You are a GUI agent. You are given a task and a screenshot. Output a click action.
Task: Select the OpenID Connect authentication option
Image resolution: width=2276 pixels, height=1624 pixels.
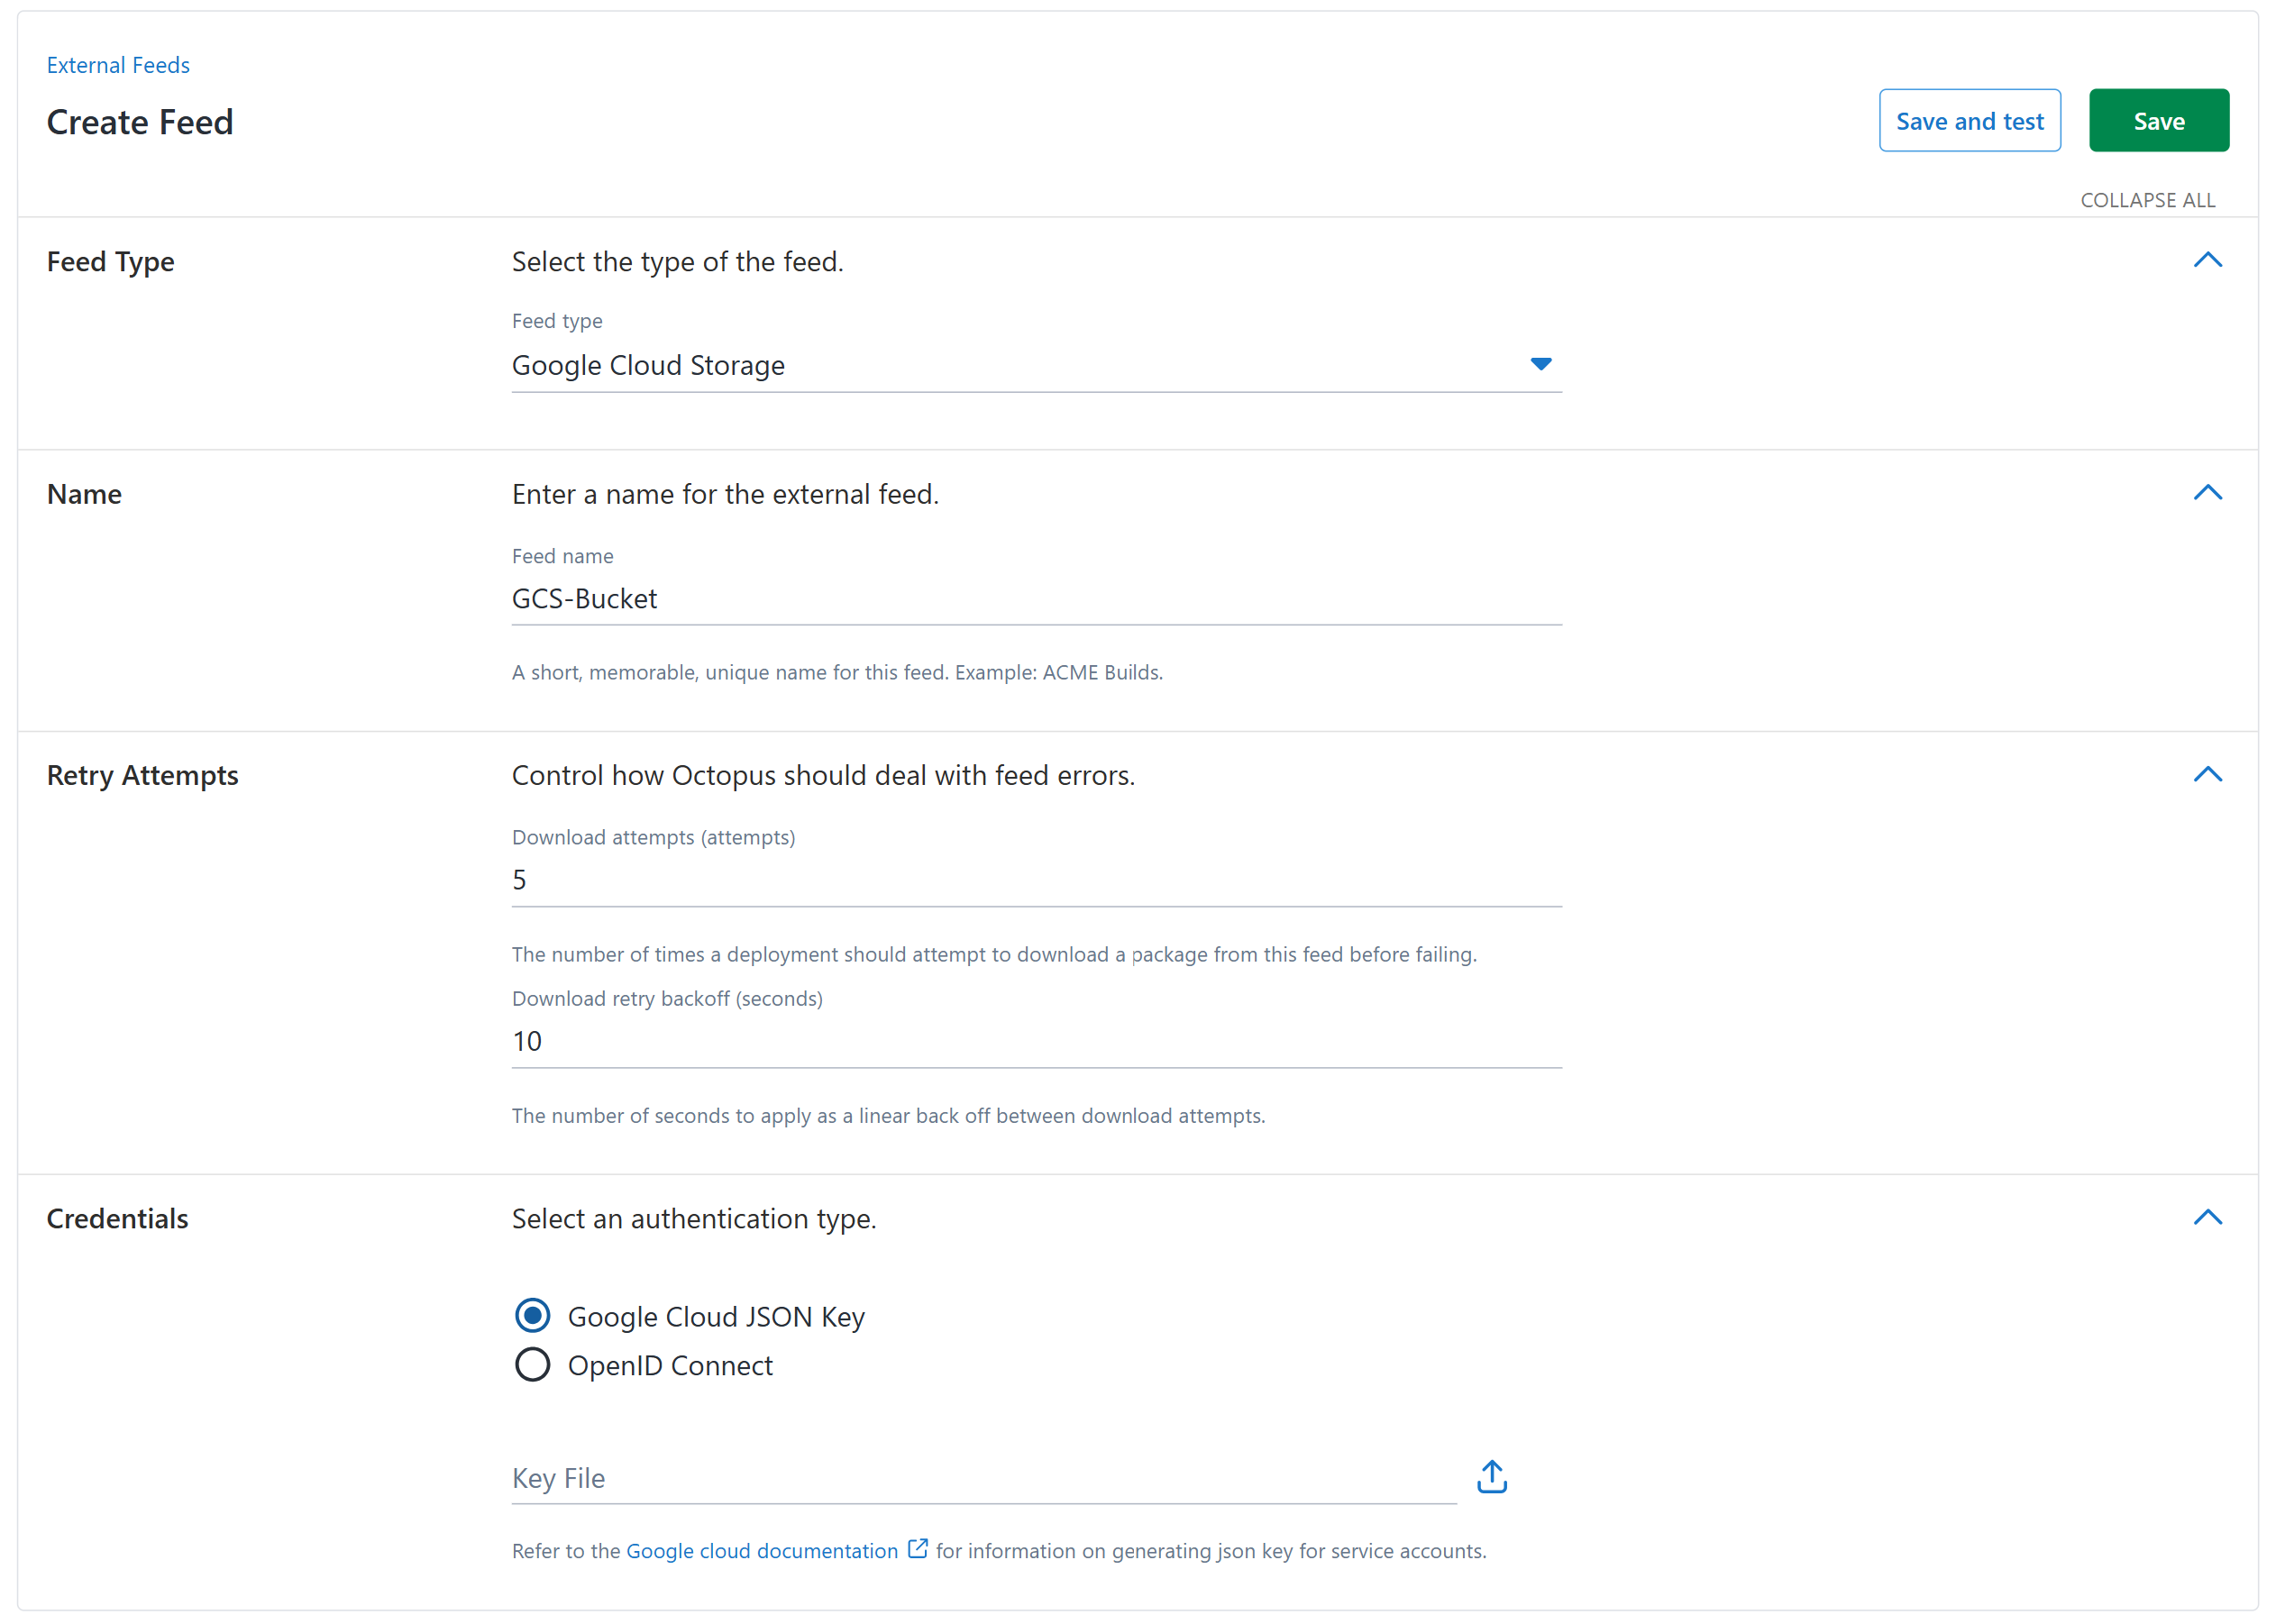532,1364
